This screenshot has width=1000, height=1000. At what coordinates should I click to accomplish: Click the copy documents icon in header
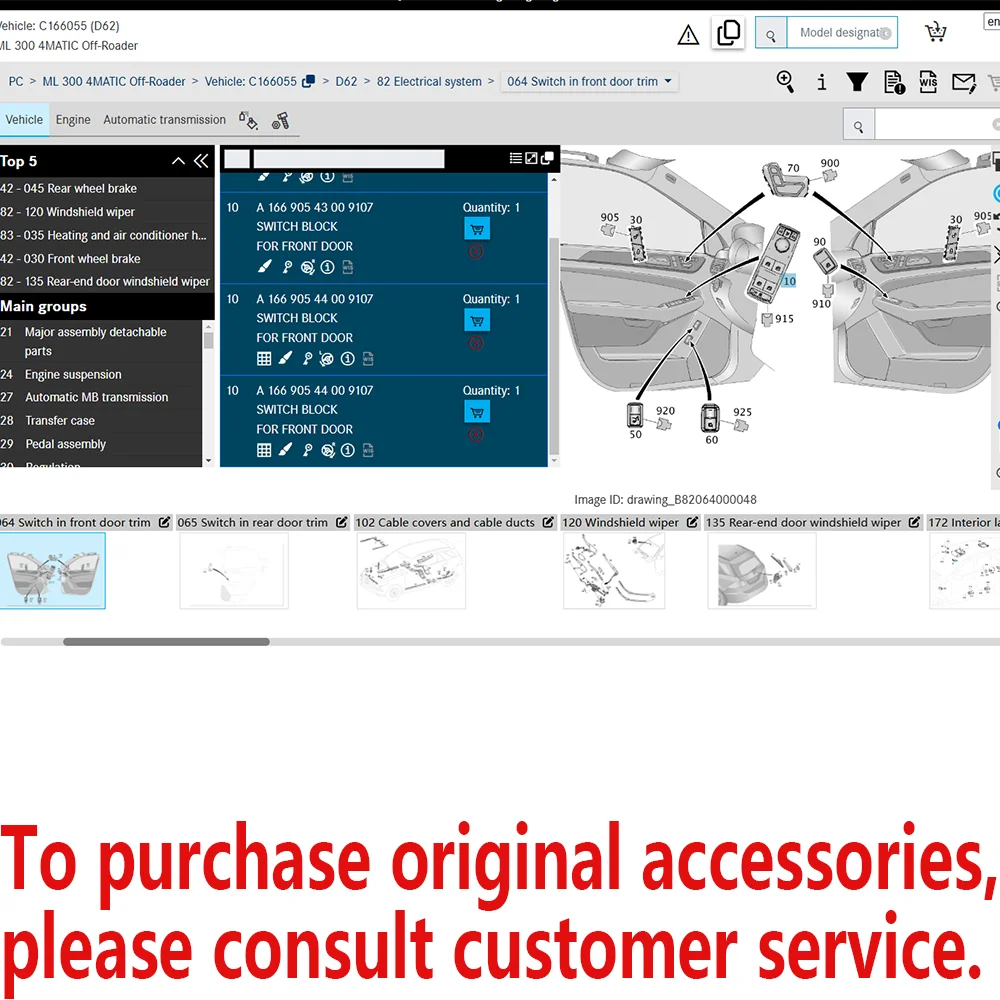click(x=728, y=33)
